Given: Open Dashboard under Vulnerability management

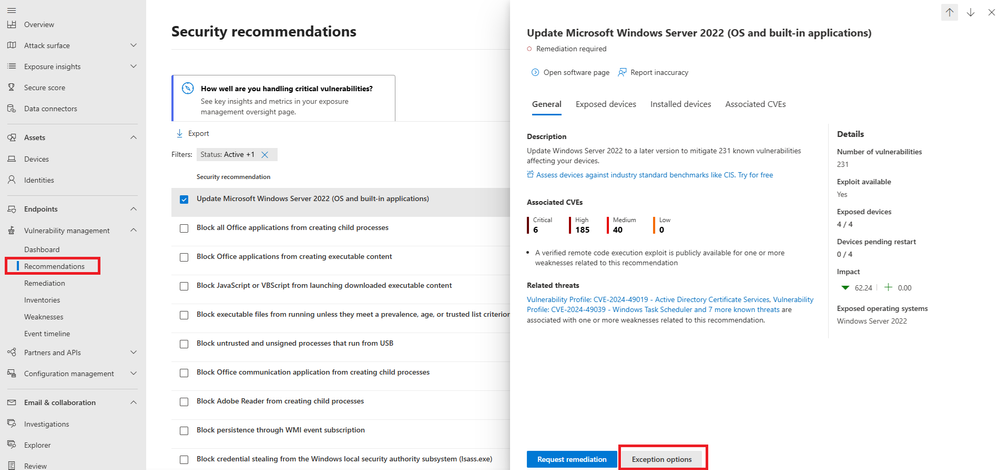Looking at the screenshot, I should pos(41,250).
